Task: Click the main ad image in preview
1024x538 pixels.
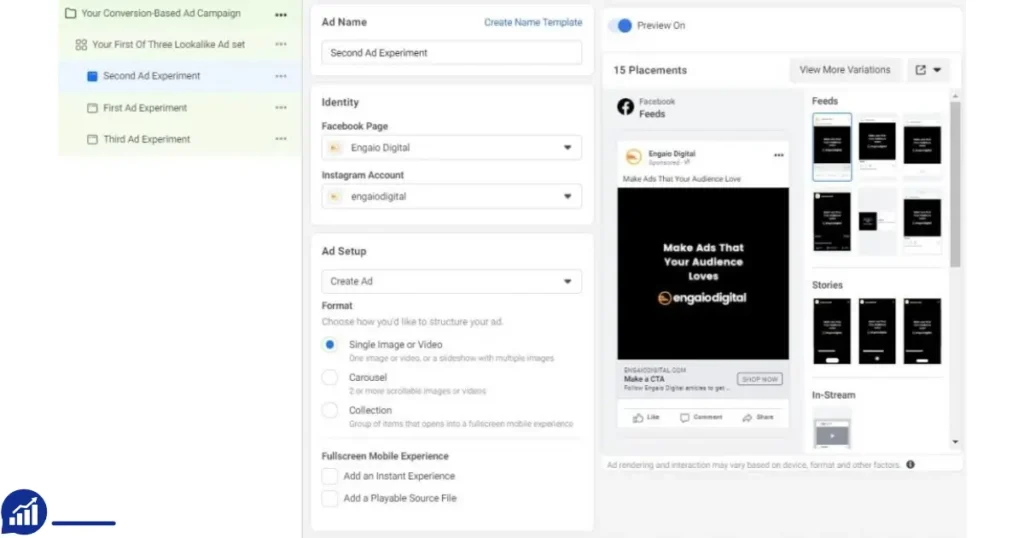Action: pos(703,274)
